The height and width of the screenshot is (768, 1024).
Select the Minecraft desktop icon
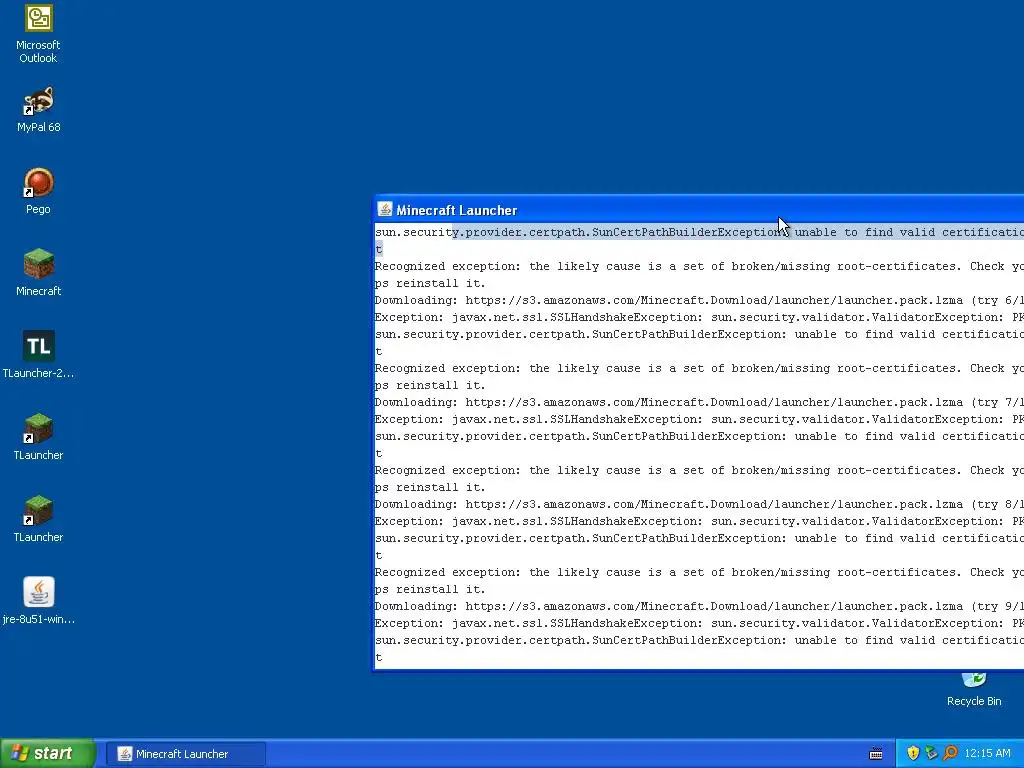[38, 273]
